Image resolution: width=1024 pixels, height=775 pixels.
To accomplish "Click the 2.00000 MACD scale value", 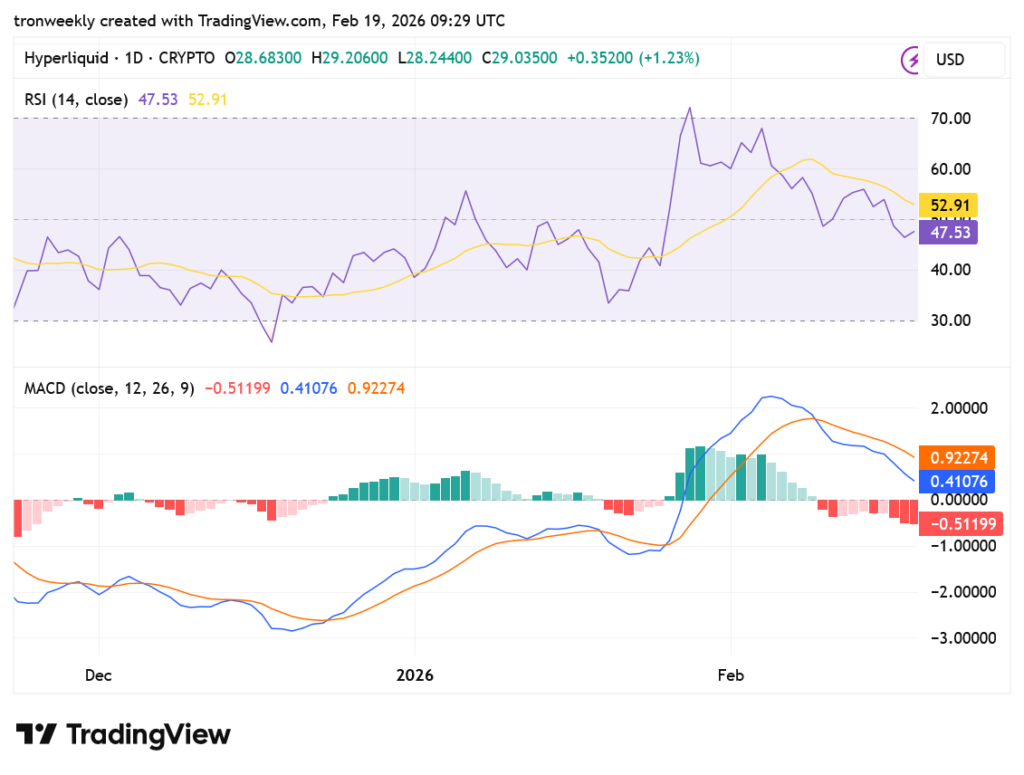I will tap(959, 409).
